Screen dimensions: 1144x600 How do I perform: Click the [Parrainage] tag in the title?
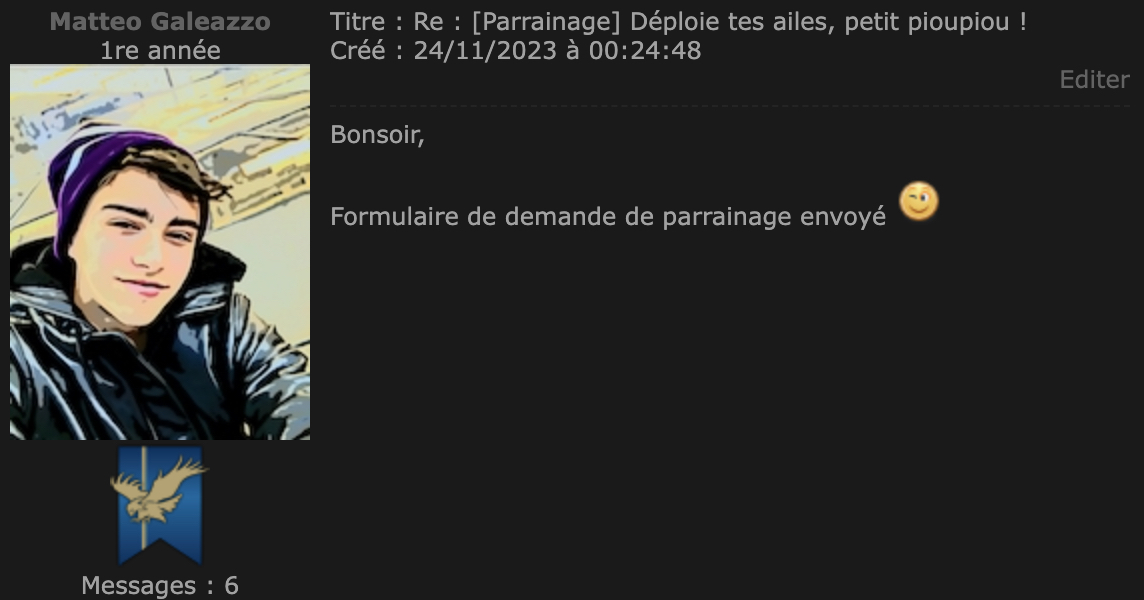[x=546, y=22]
